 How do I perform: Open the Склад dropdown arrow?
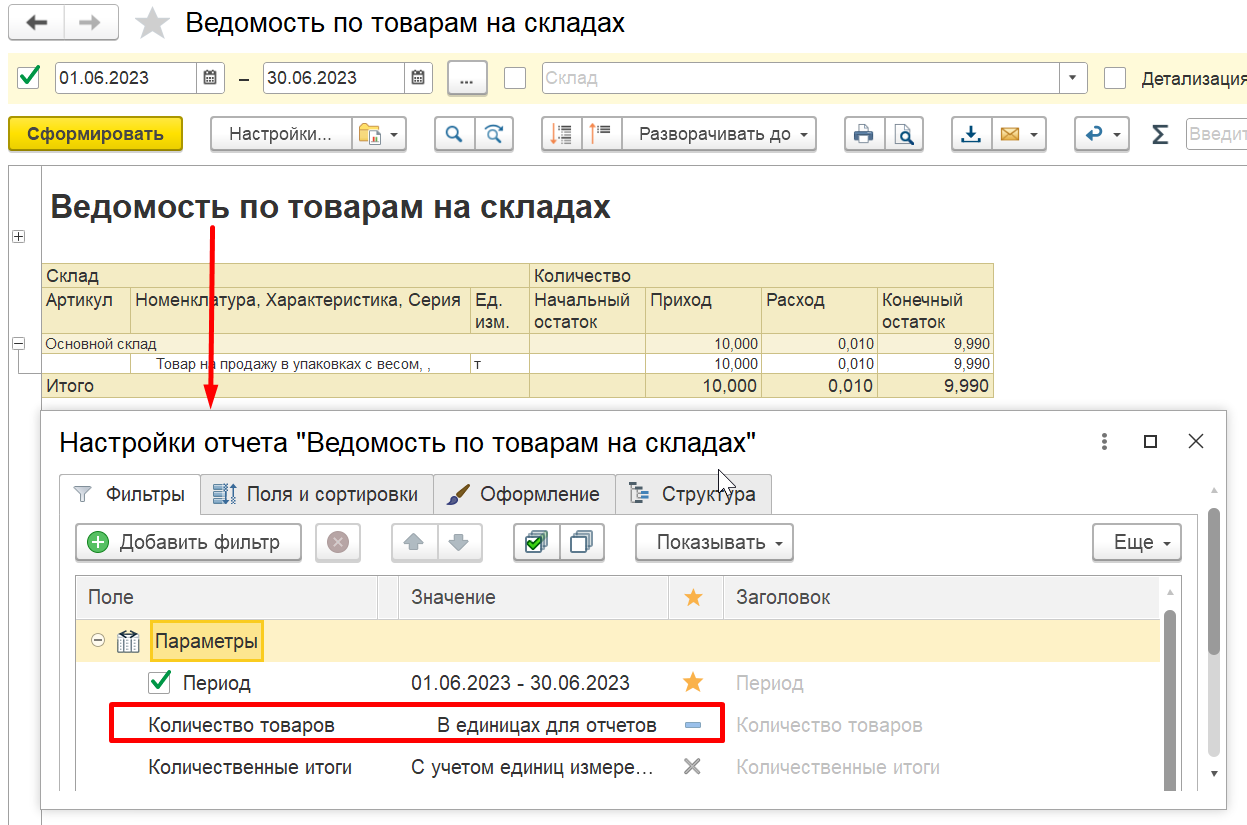[x=1073, y=78]
